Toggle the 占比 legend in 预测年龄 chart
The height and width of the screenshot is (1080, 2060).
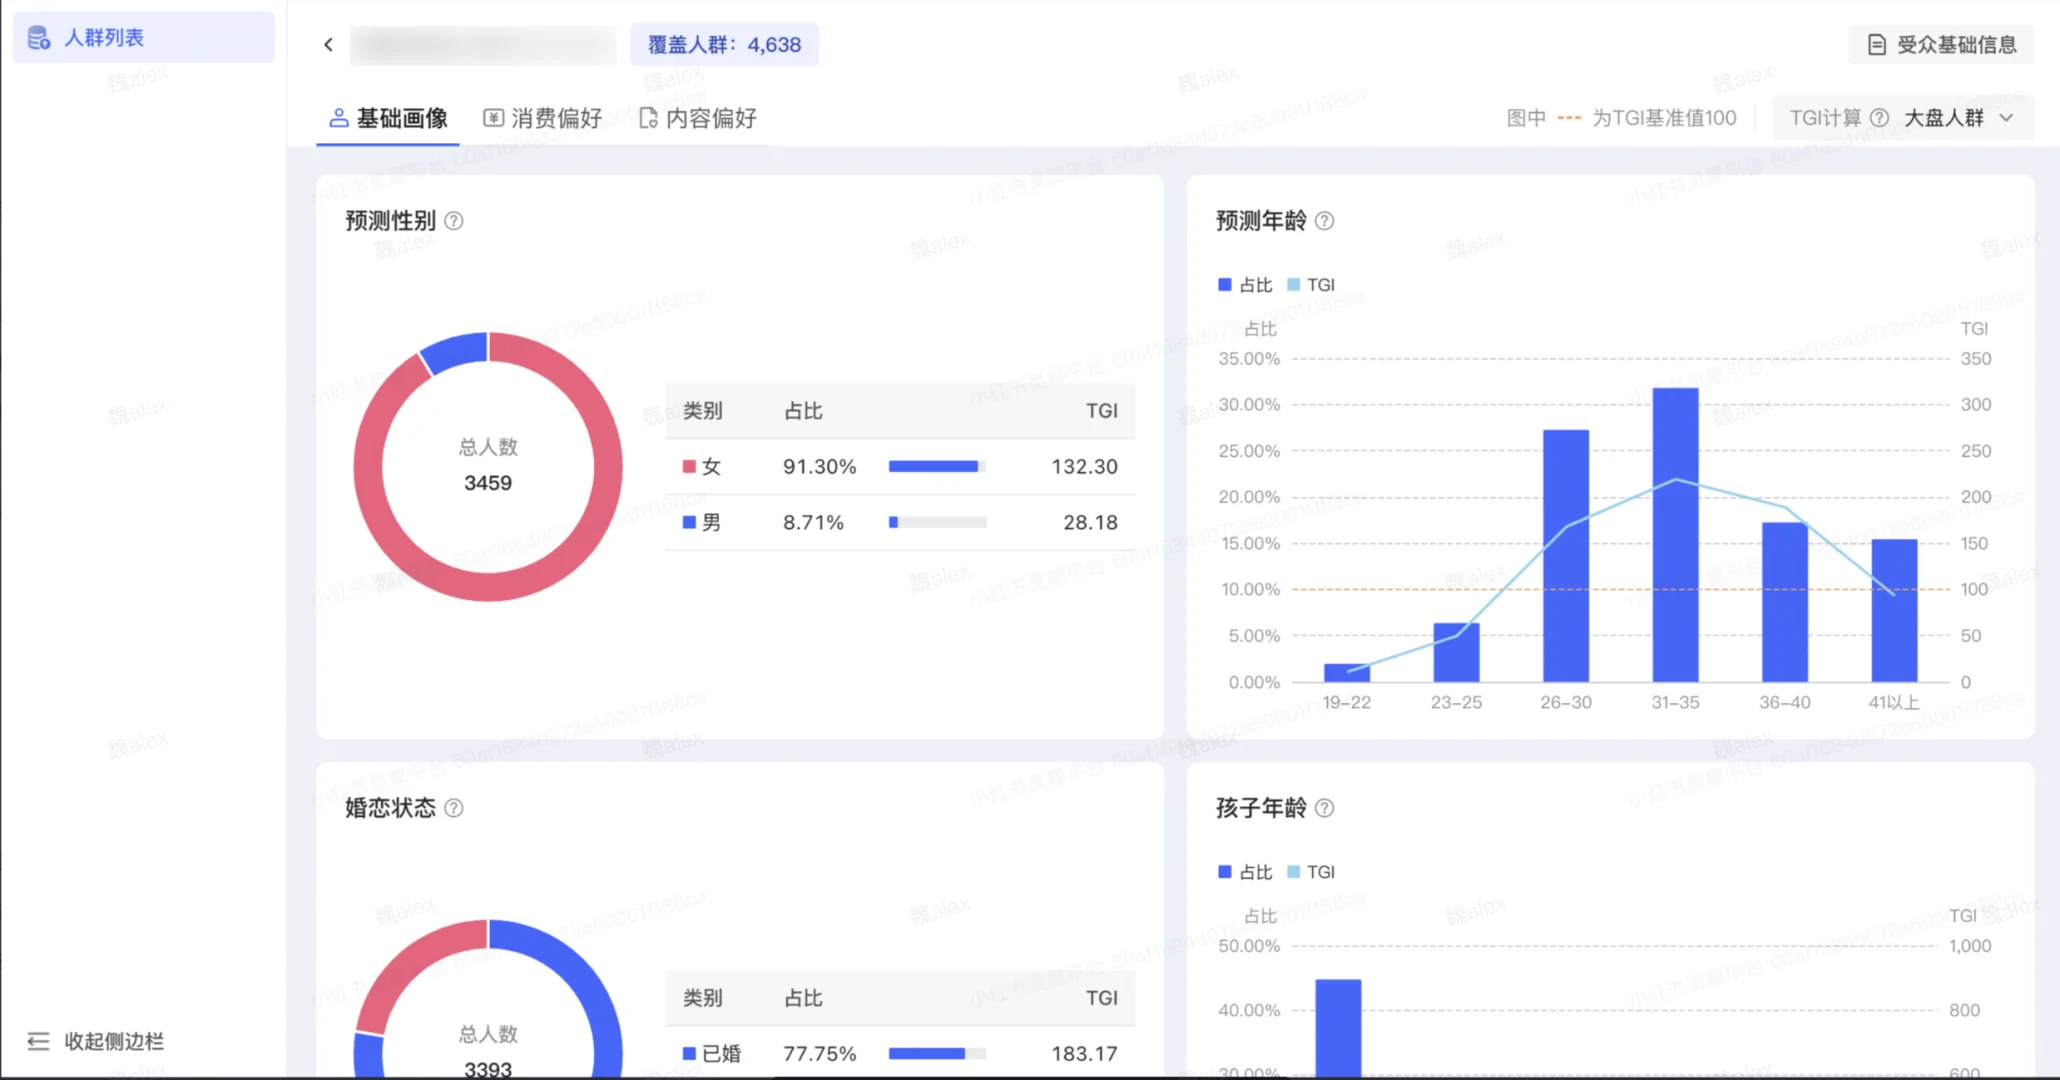(1245, 285)
